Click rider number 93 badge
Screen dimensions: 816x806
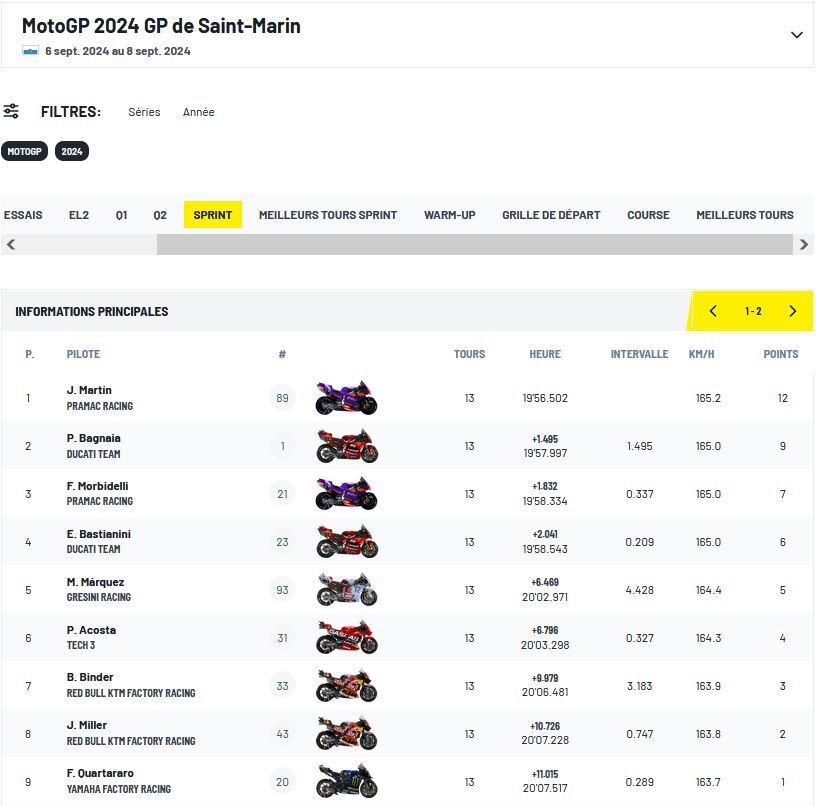(282, 590)
